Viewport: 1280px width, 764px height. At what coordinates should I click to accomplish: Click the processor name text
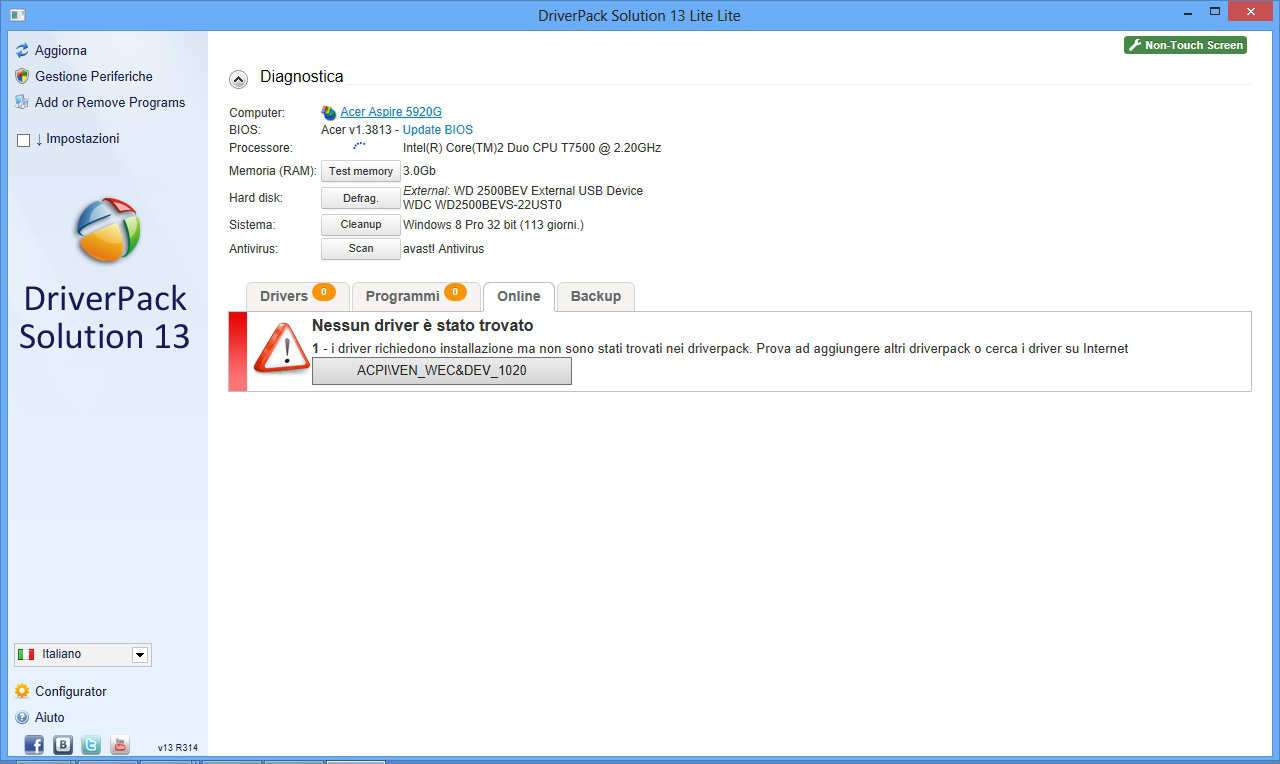(532, 148)
